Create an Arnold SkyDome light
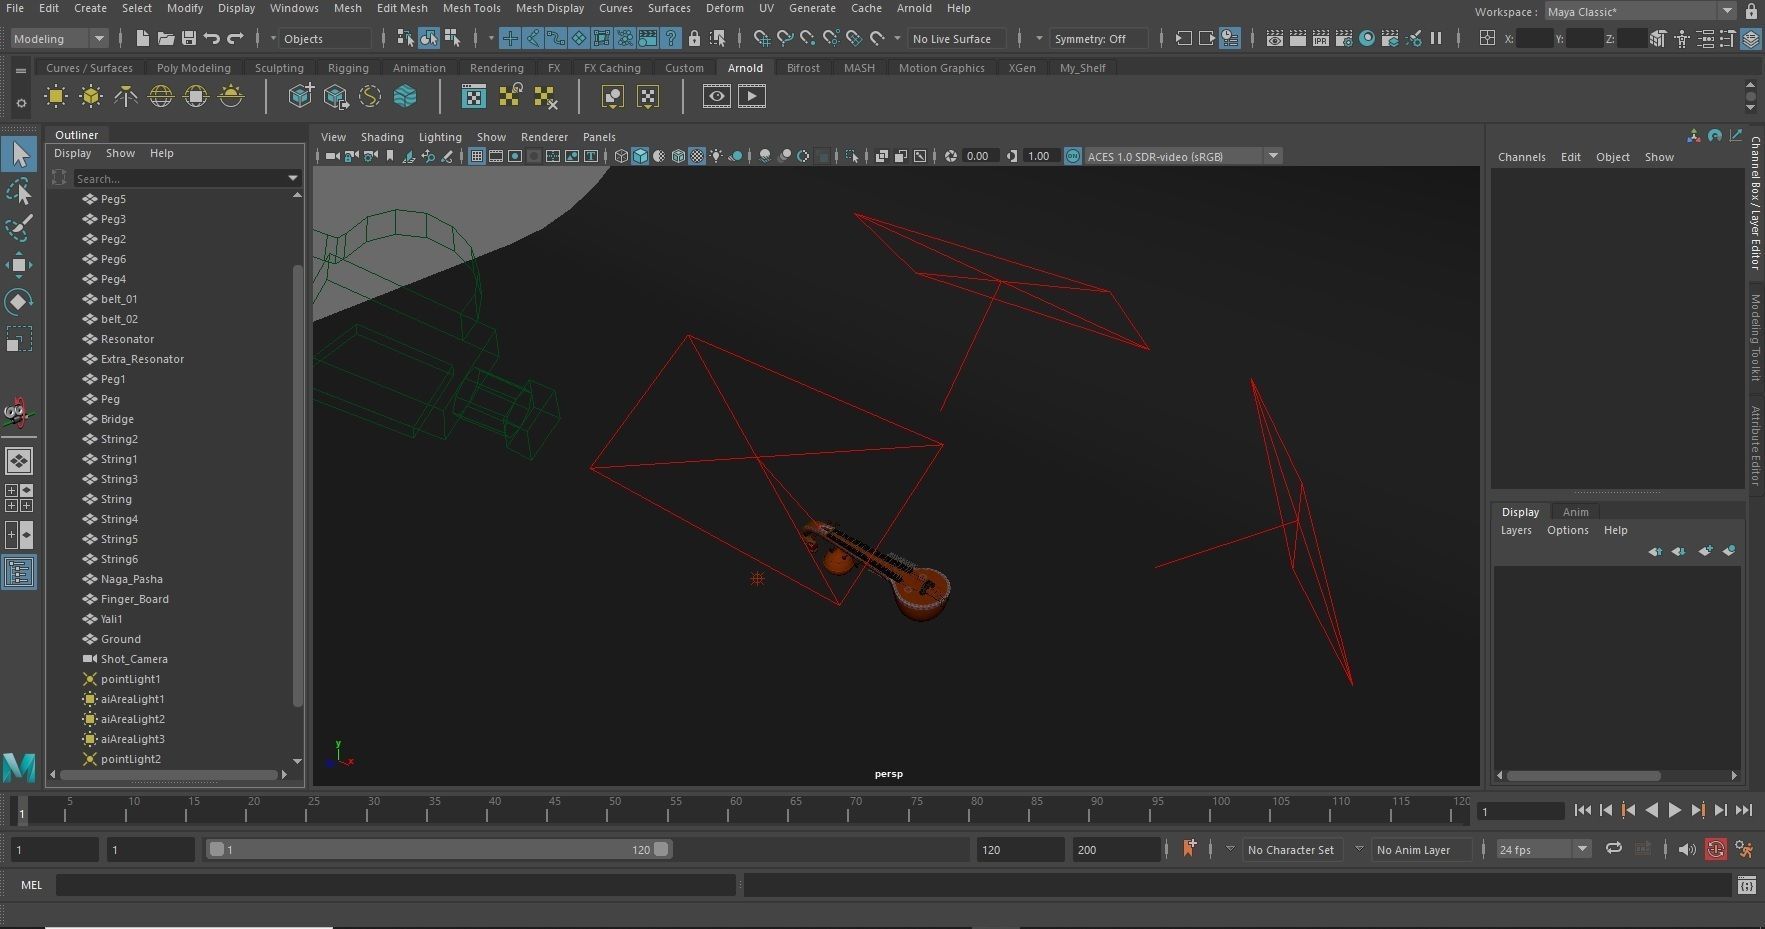 pos(161,97)
